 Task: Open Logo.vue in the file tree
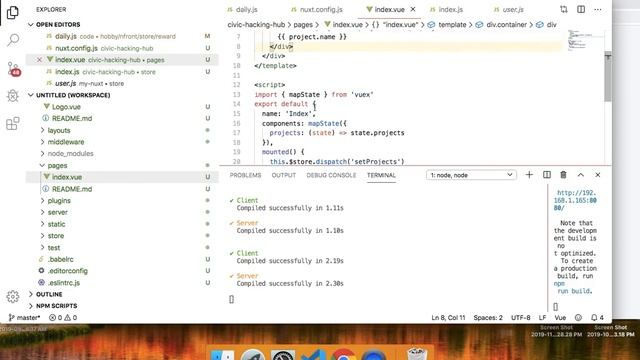[x=66, y=107]
